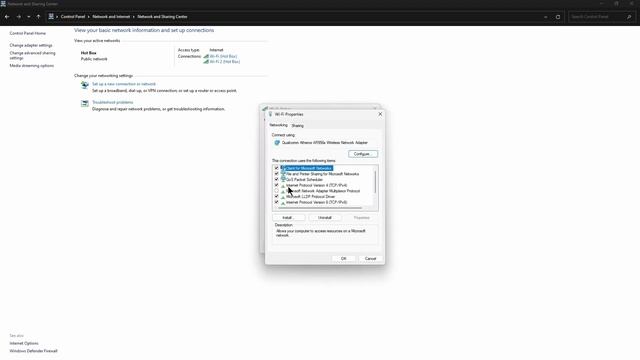Image resolution: width=640 pixels, height=360 pixels.
Task: Open the Internet Options link
Action: click(24, 344)
